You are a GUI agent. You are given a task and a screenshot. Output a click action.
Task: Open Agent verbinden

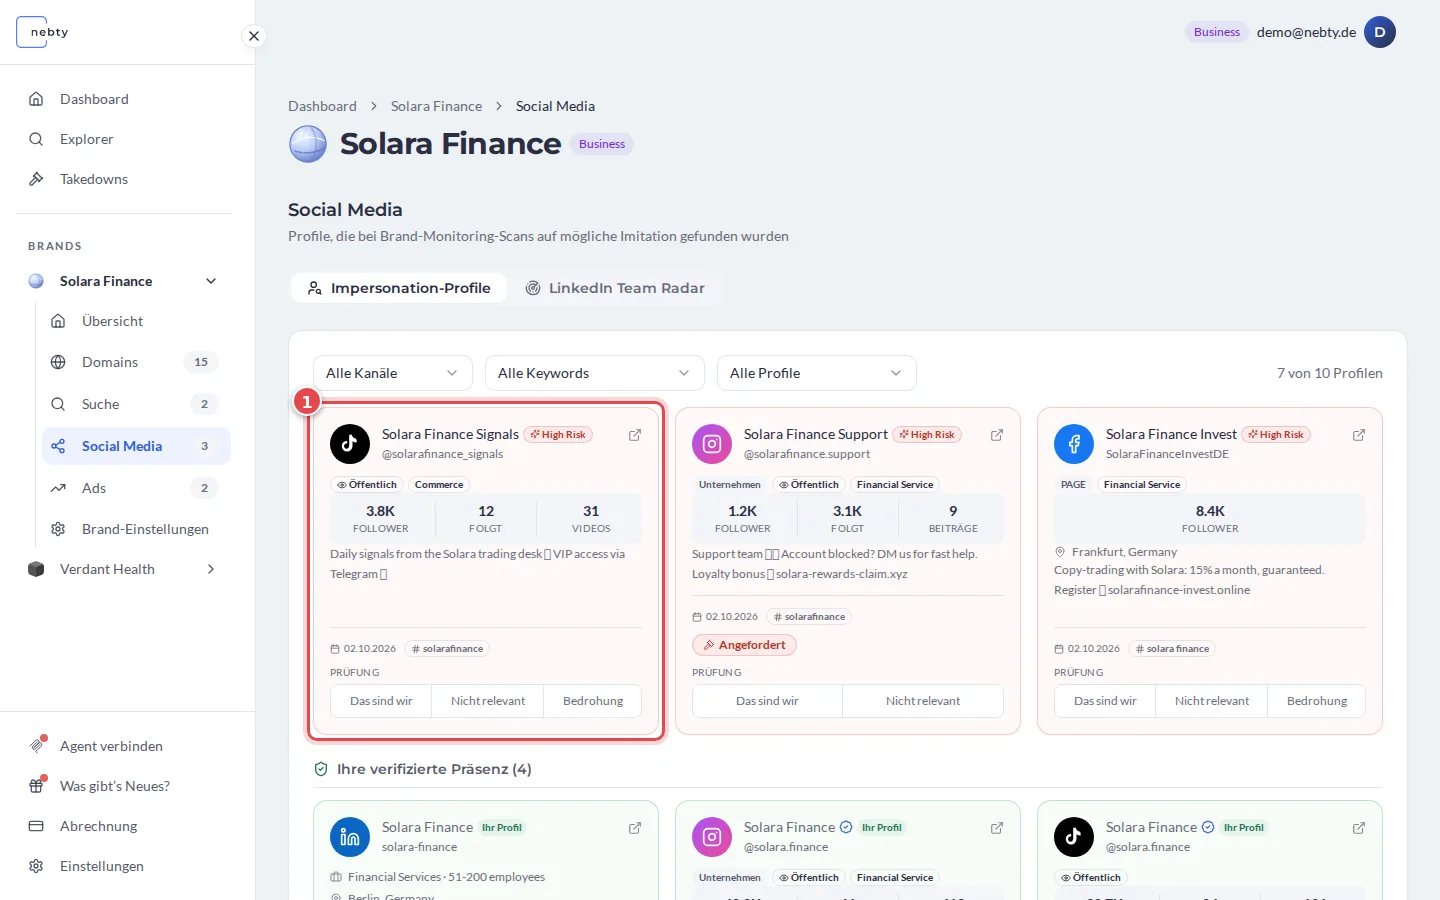point(123,746)
